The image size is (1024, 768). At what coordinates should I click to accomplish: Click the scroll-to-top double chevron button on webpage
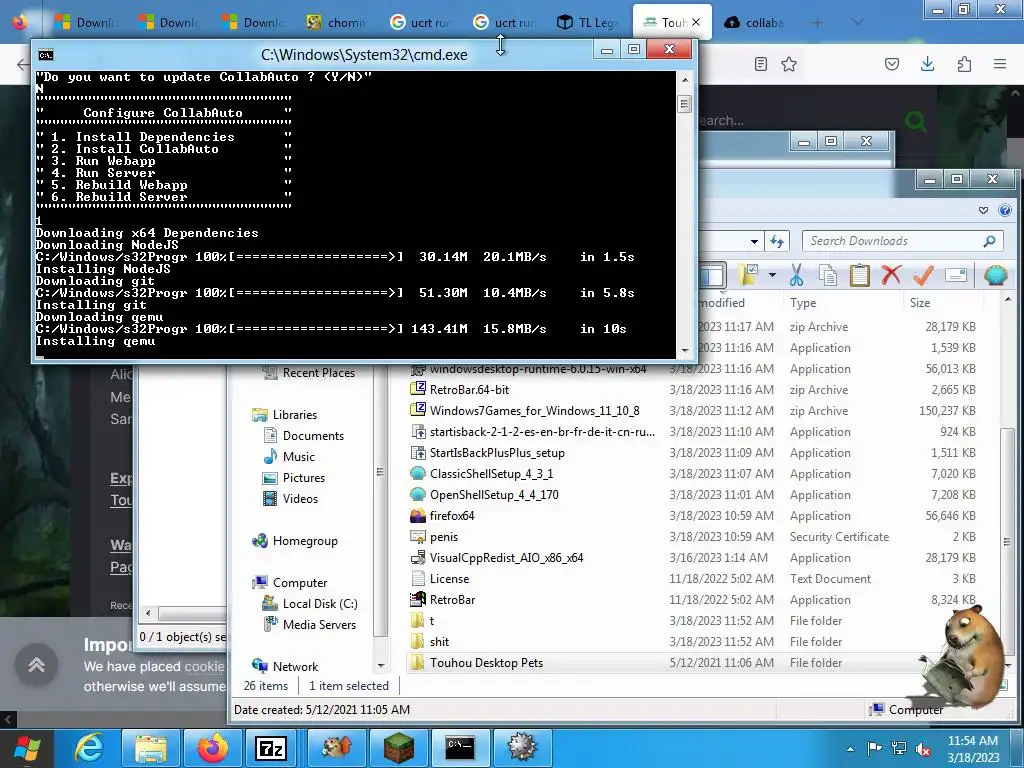click(37, 665)
